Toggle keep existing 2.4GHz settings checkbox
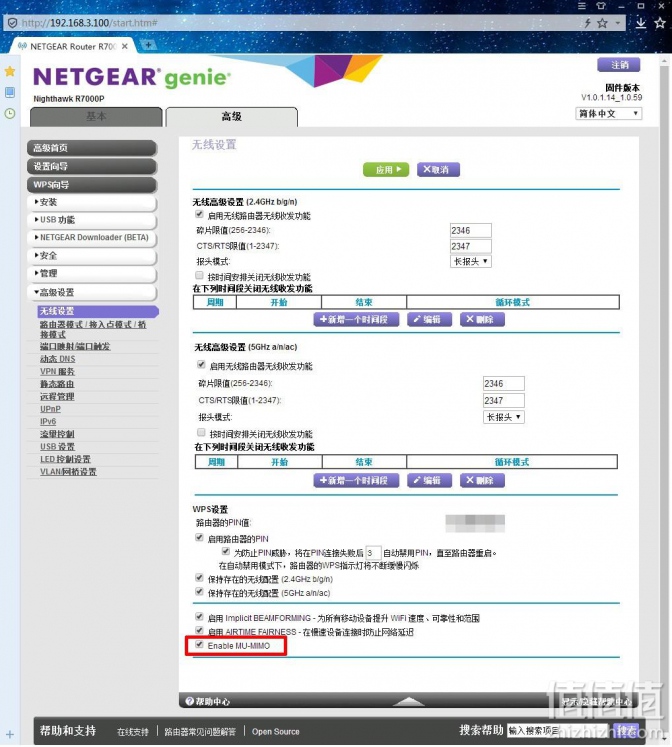 point(200,577)
